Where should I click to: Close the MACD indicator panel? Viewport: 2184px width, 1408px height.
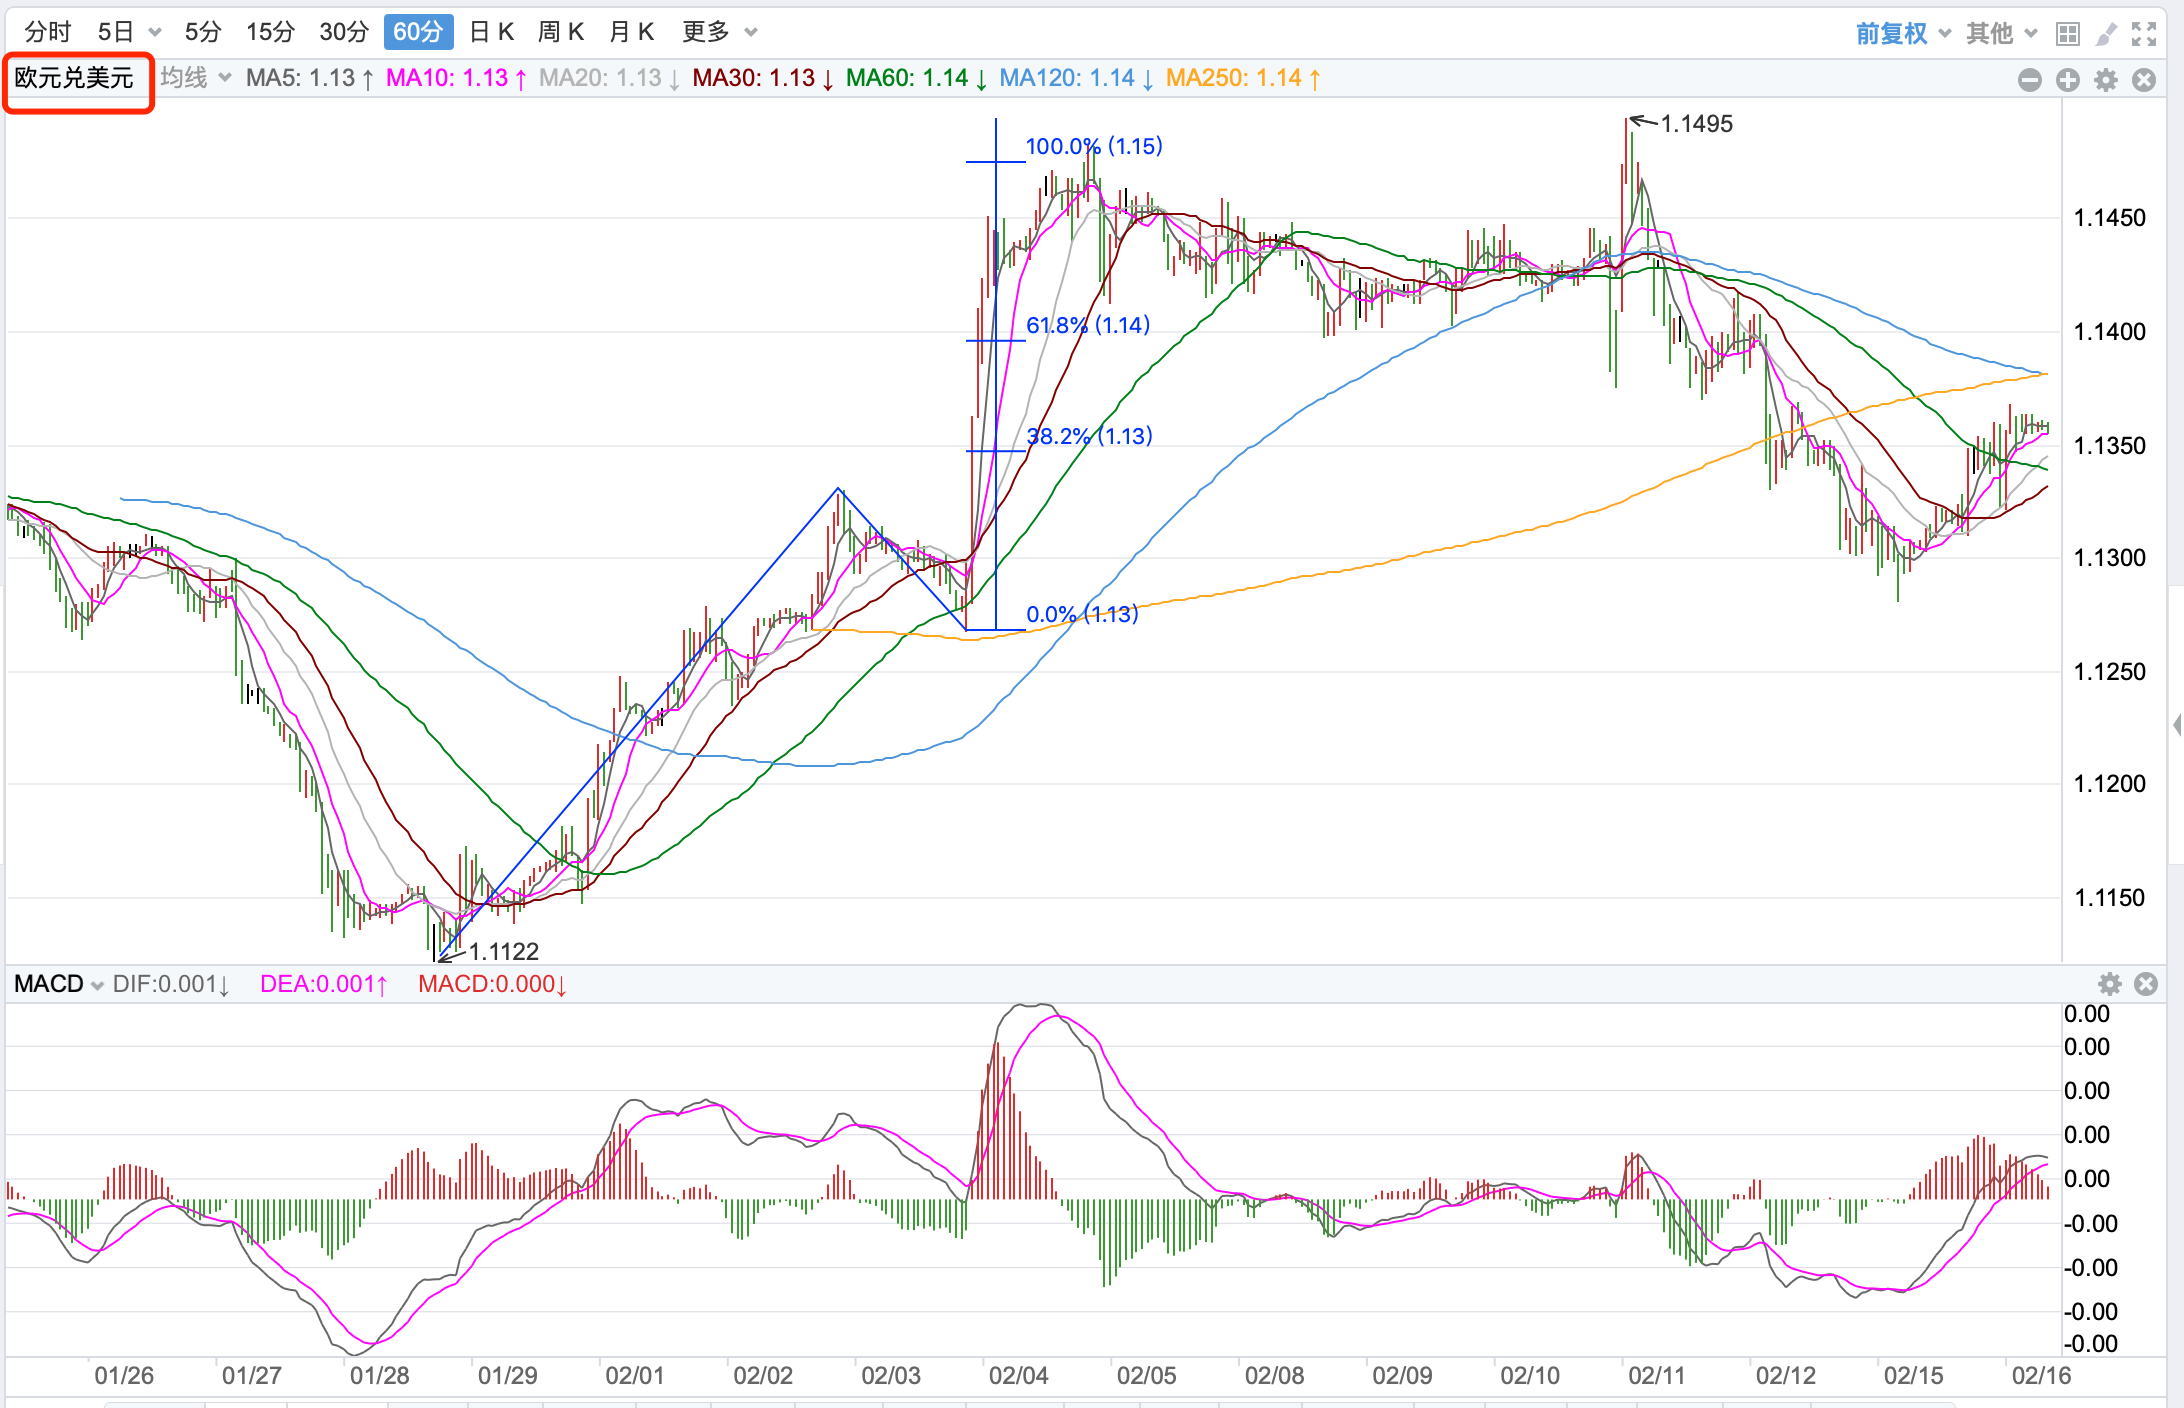2146,984
